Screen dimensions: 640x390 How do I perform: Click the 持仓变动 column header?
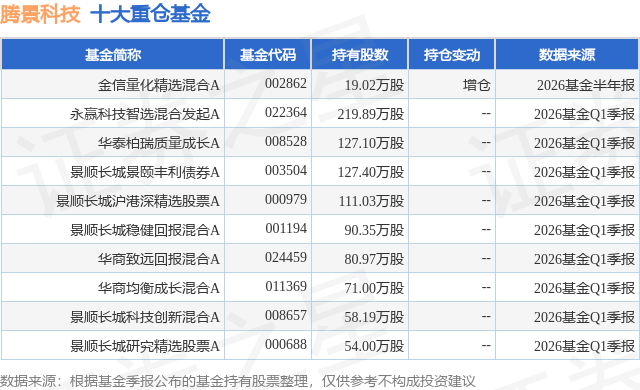452,55
